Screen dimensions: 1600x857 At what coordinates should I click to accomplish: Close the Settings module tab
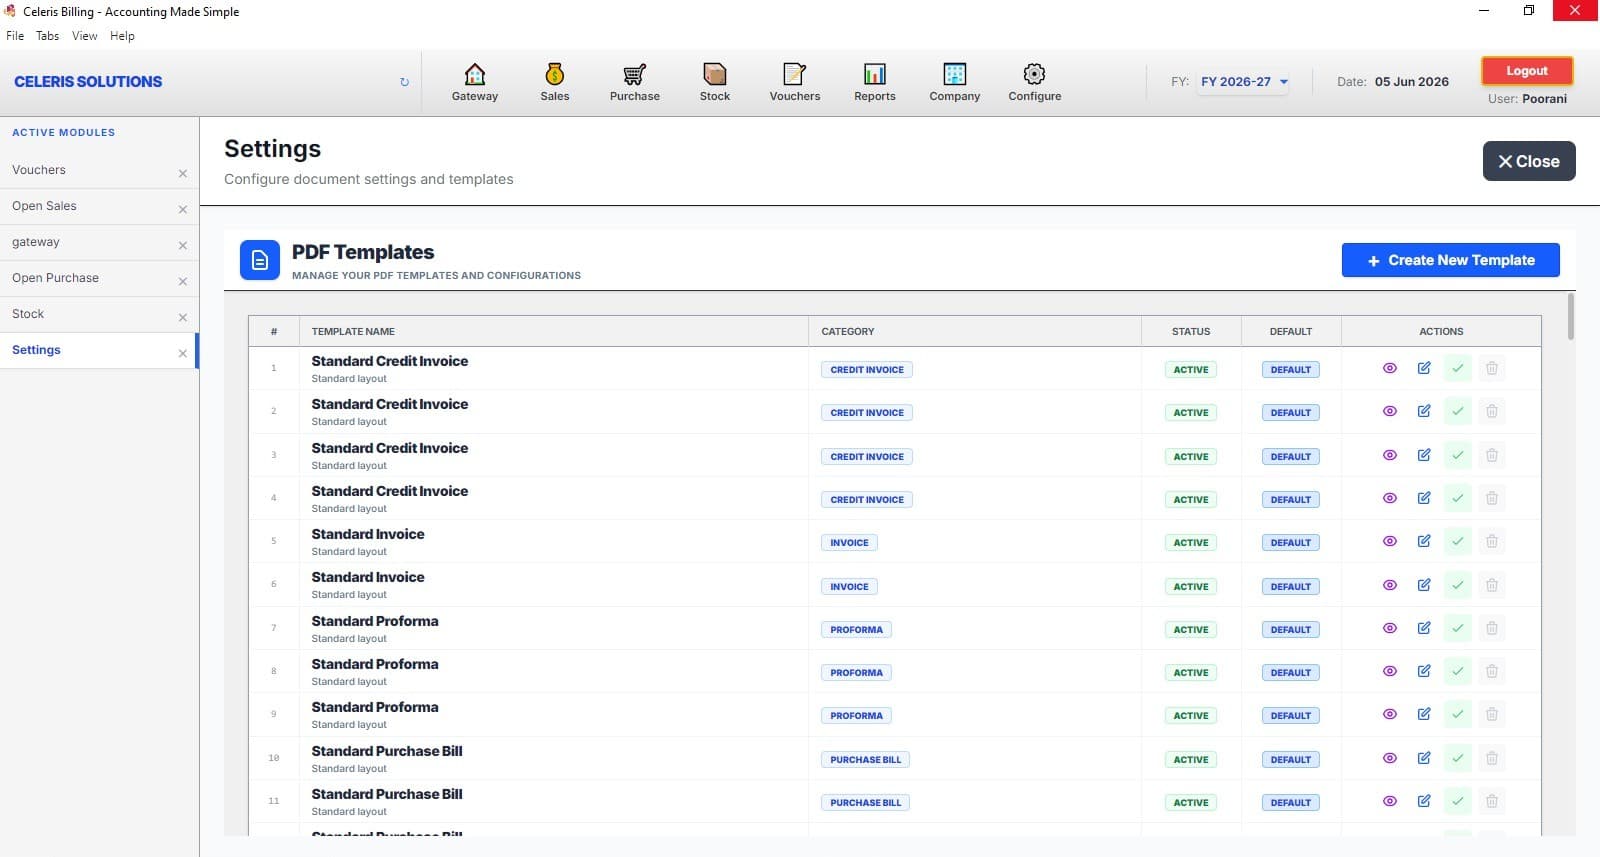(183, 353)
